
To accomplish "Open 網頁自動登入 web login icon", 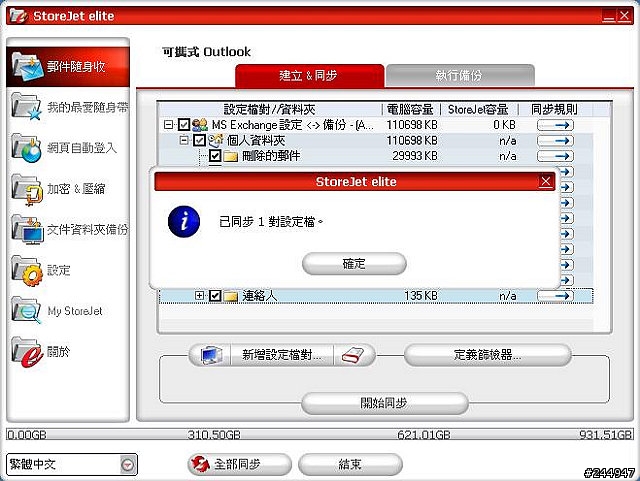I will [26, 147].
